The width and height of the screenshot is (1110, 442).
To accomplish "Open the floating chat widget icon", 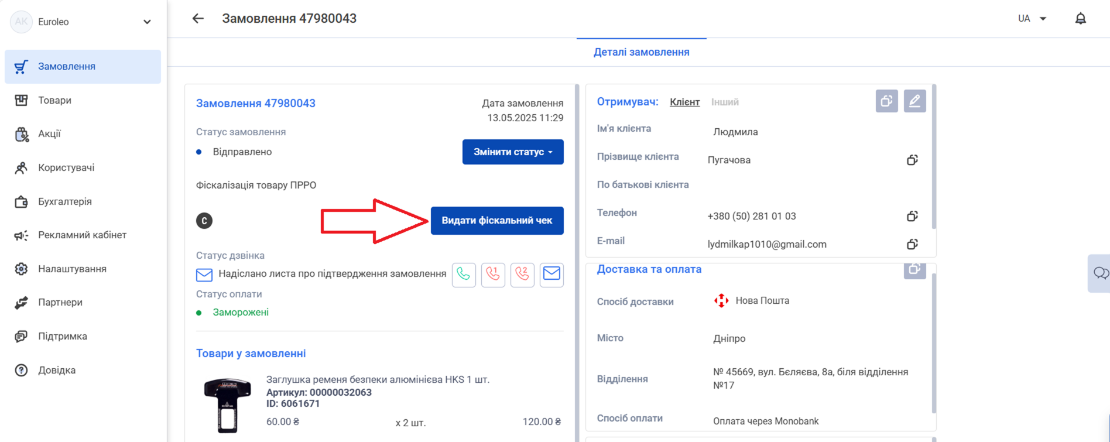I will tap(1099, 273).
